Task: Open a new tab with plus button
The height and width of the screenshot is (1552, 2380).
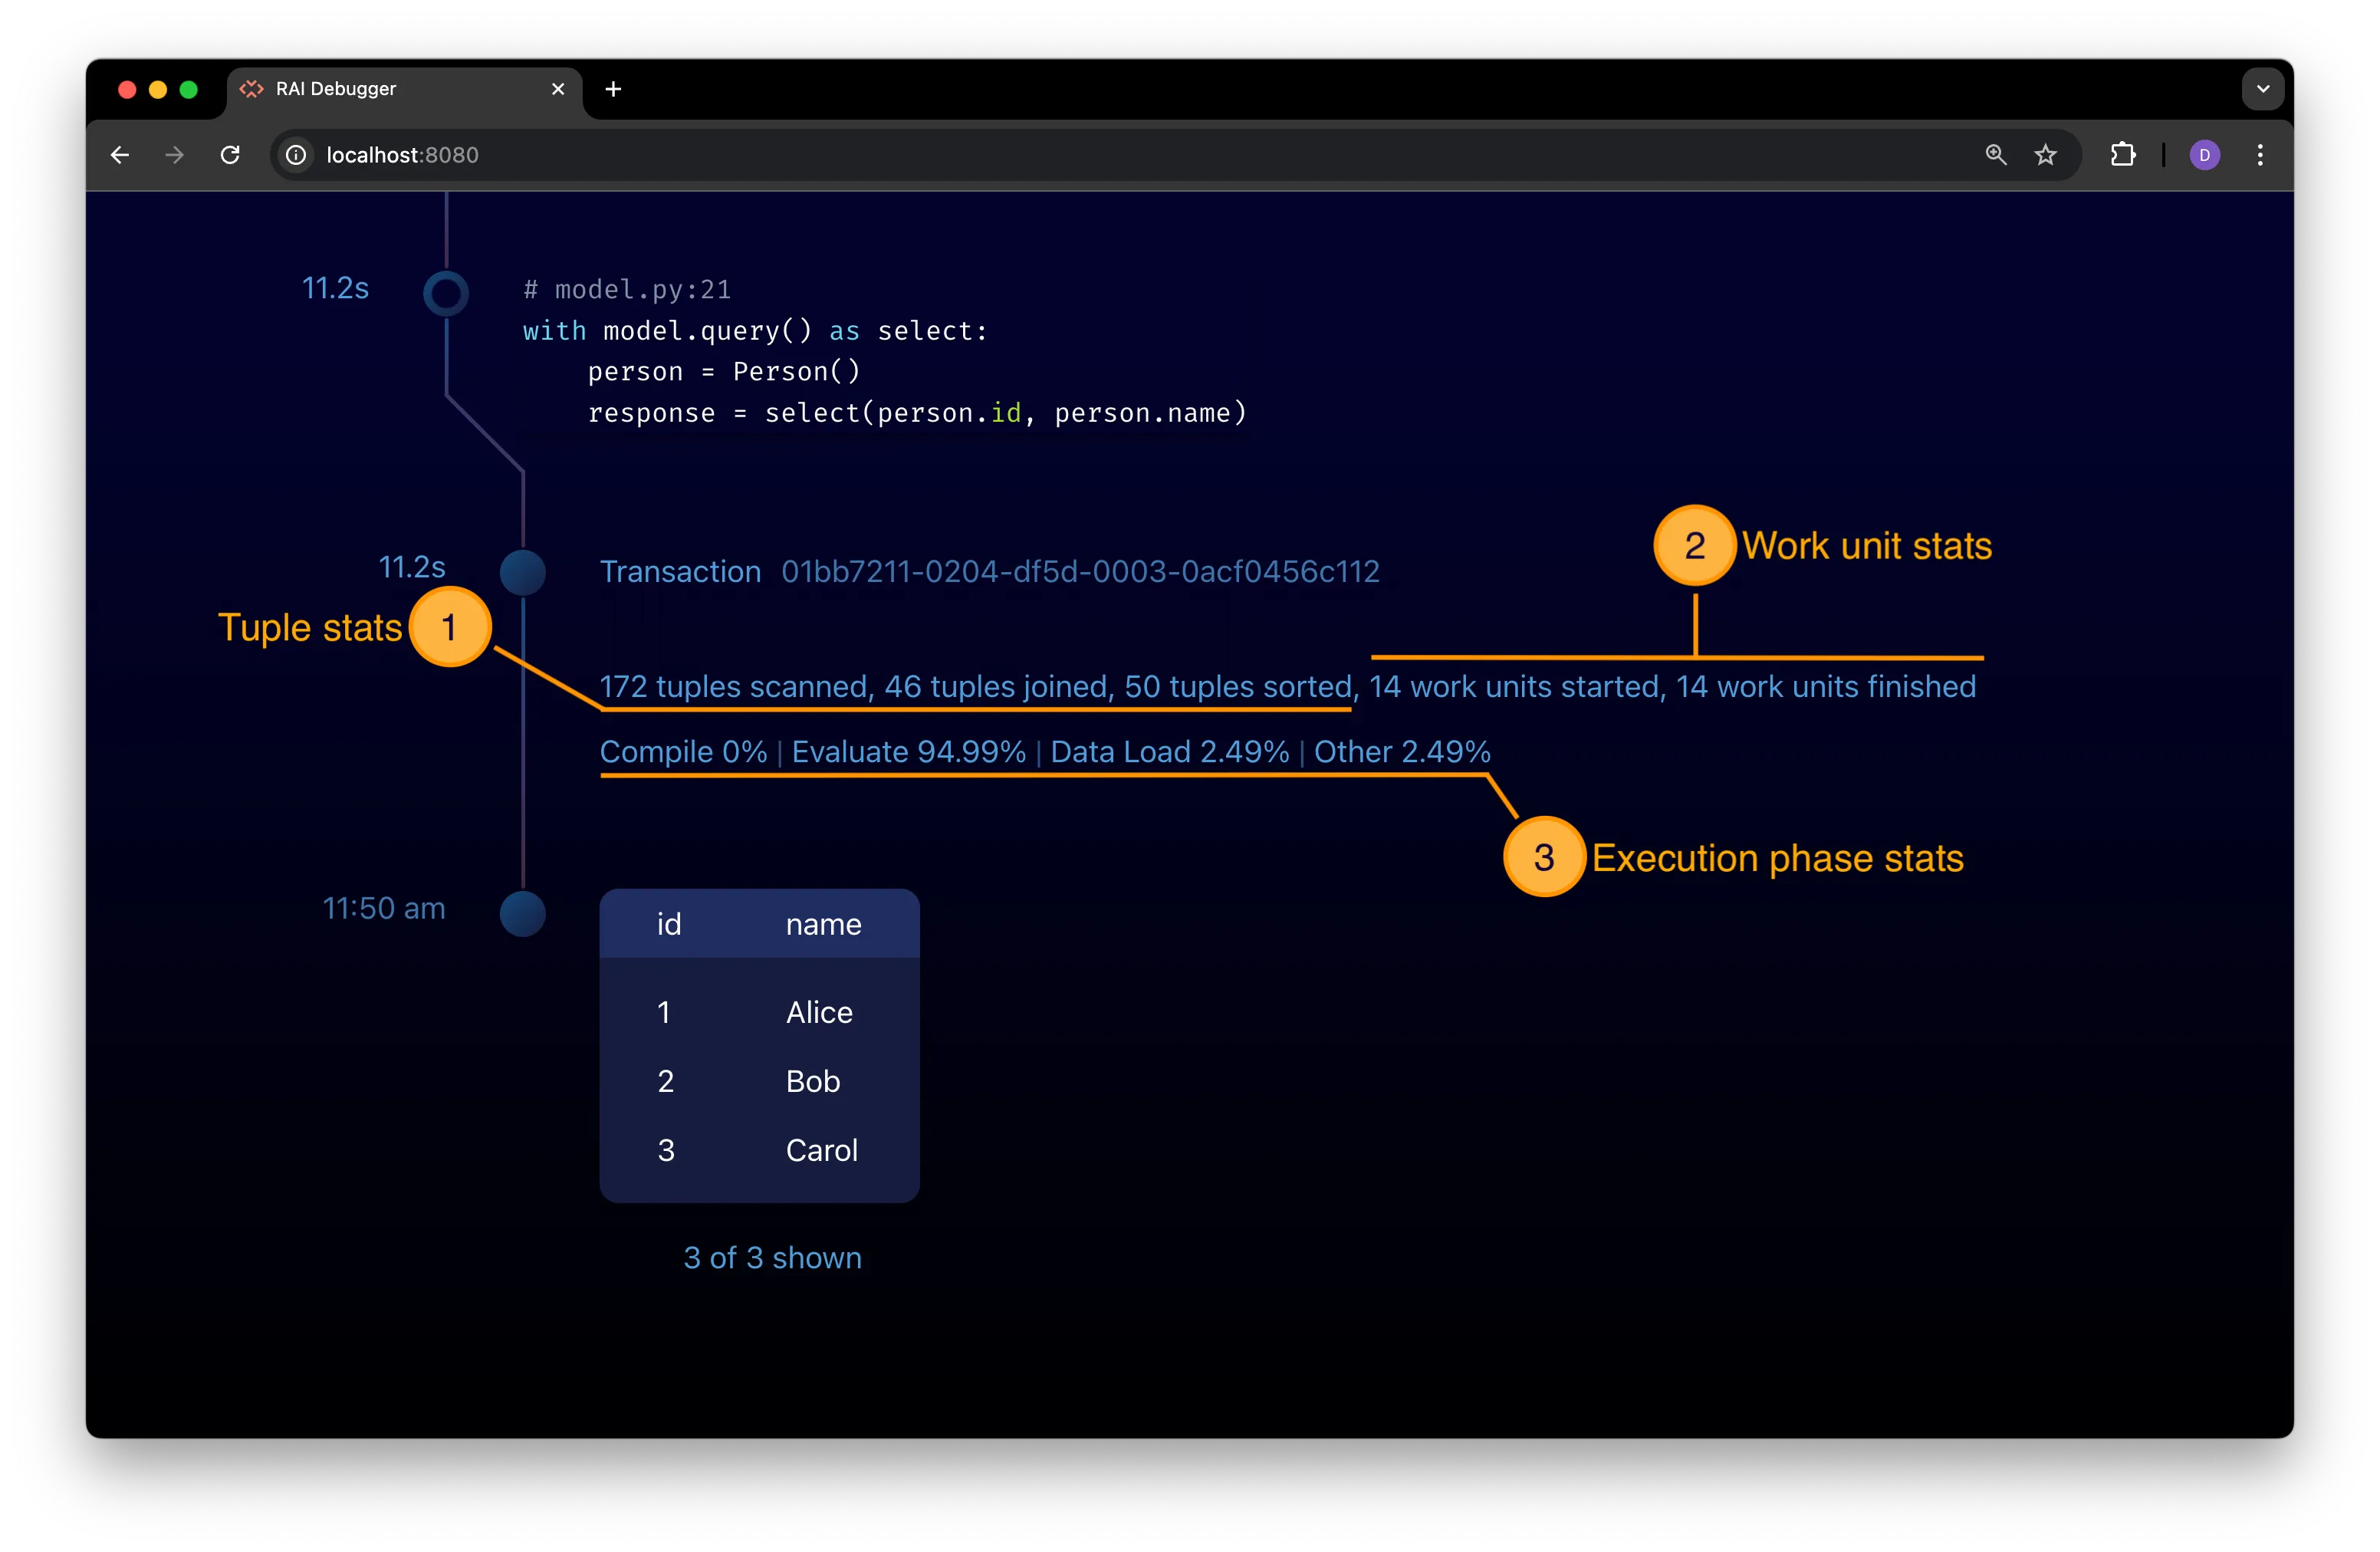Action: coord(613,89)
